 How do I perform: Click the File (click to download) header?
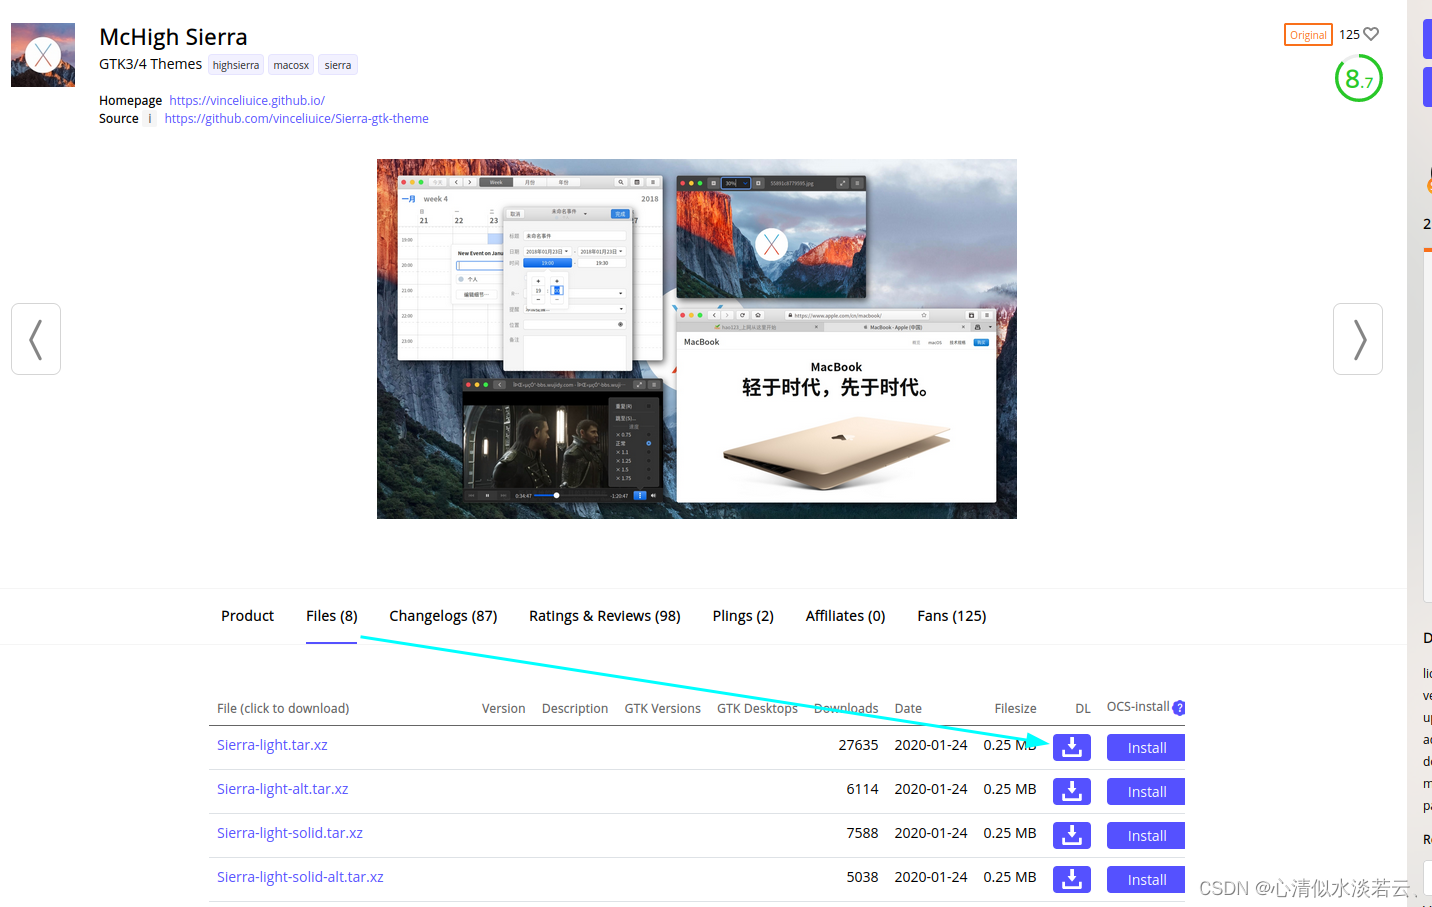tap(283, 708)
